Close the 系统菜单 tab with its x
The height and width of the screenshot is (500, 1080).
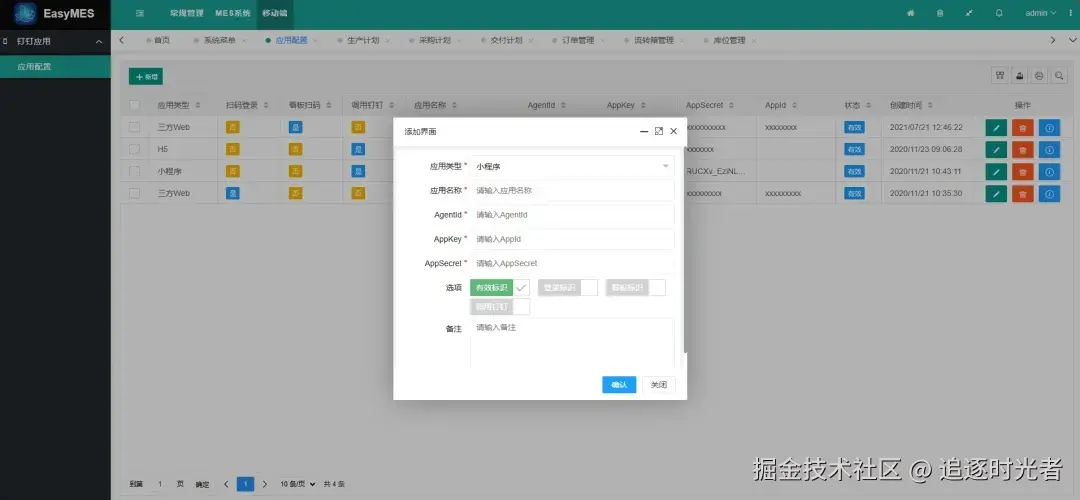point(243,41)
